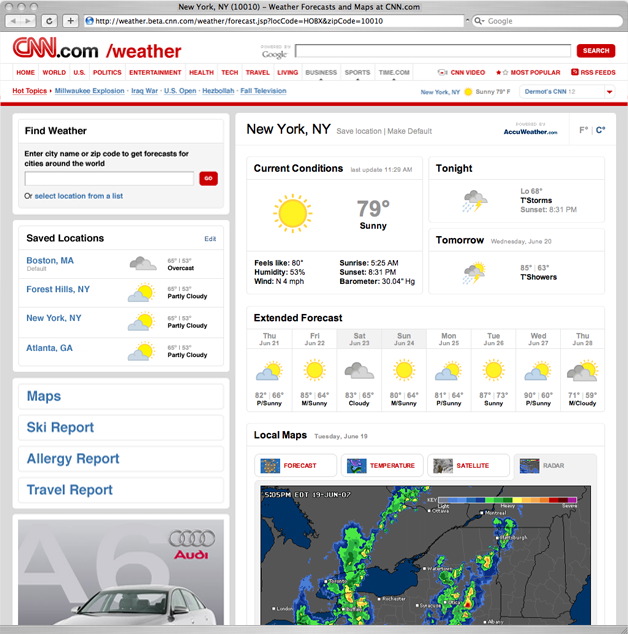Open the Milwaukee Explosion hot topic
Viewport: 628px width, 634px height.
click(89, 91)
